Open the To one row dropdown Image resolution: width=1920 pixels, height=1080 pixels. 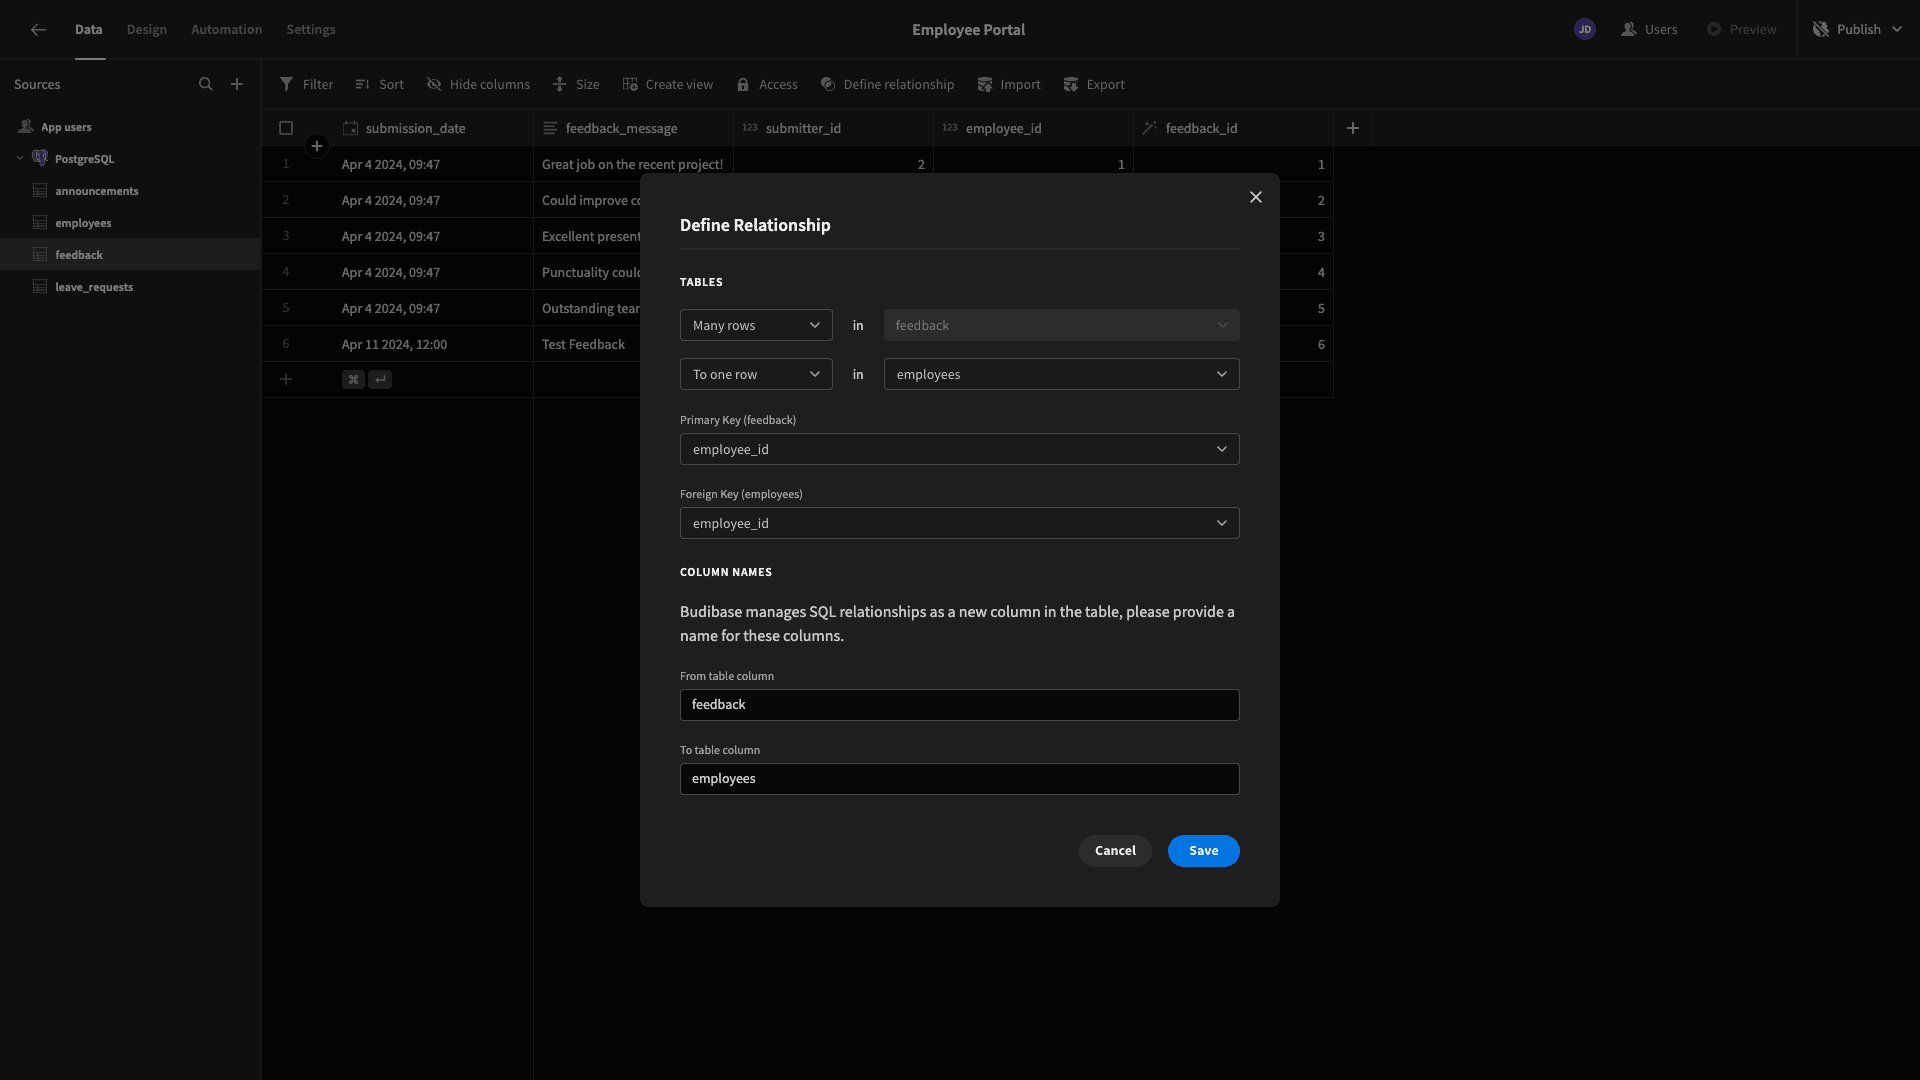click(756, 374)
